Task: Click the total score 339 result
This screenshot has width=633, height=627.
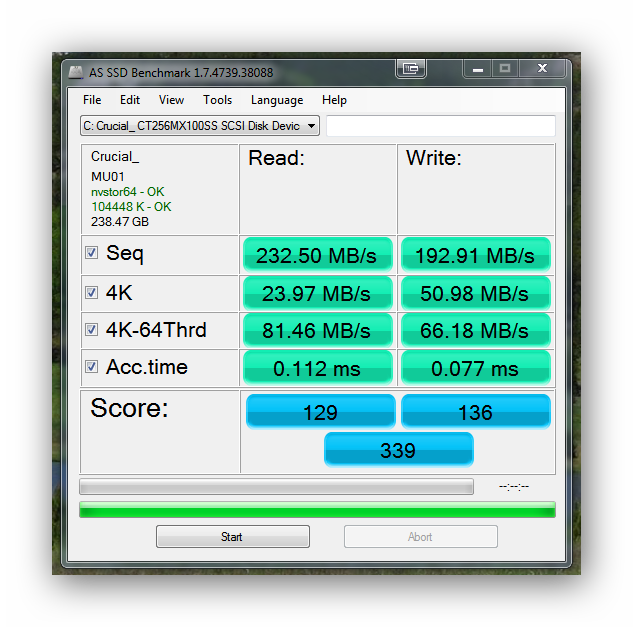Action: (398, 450)
